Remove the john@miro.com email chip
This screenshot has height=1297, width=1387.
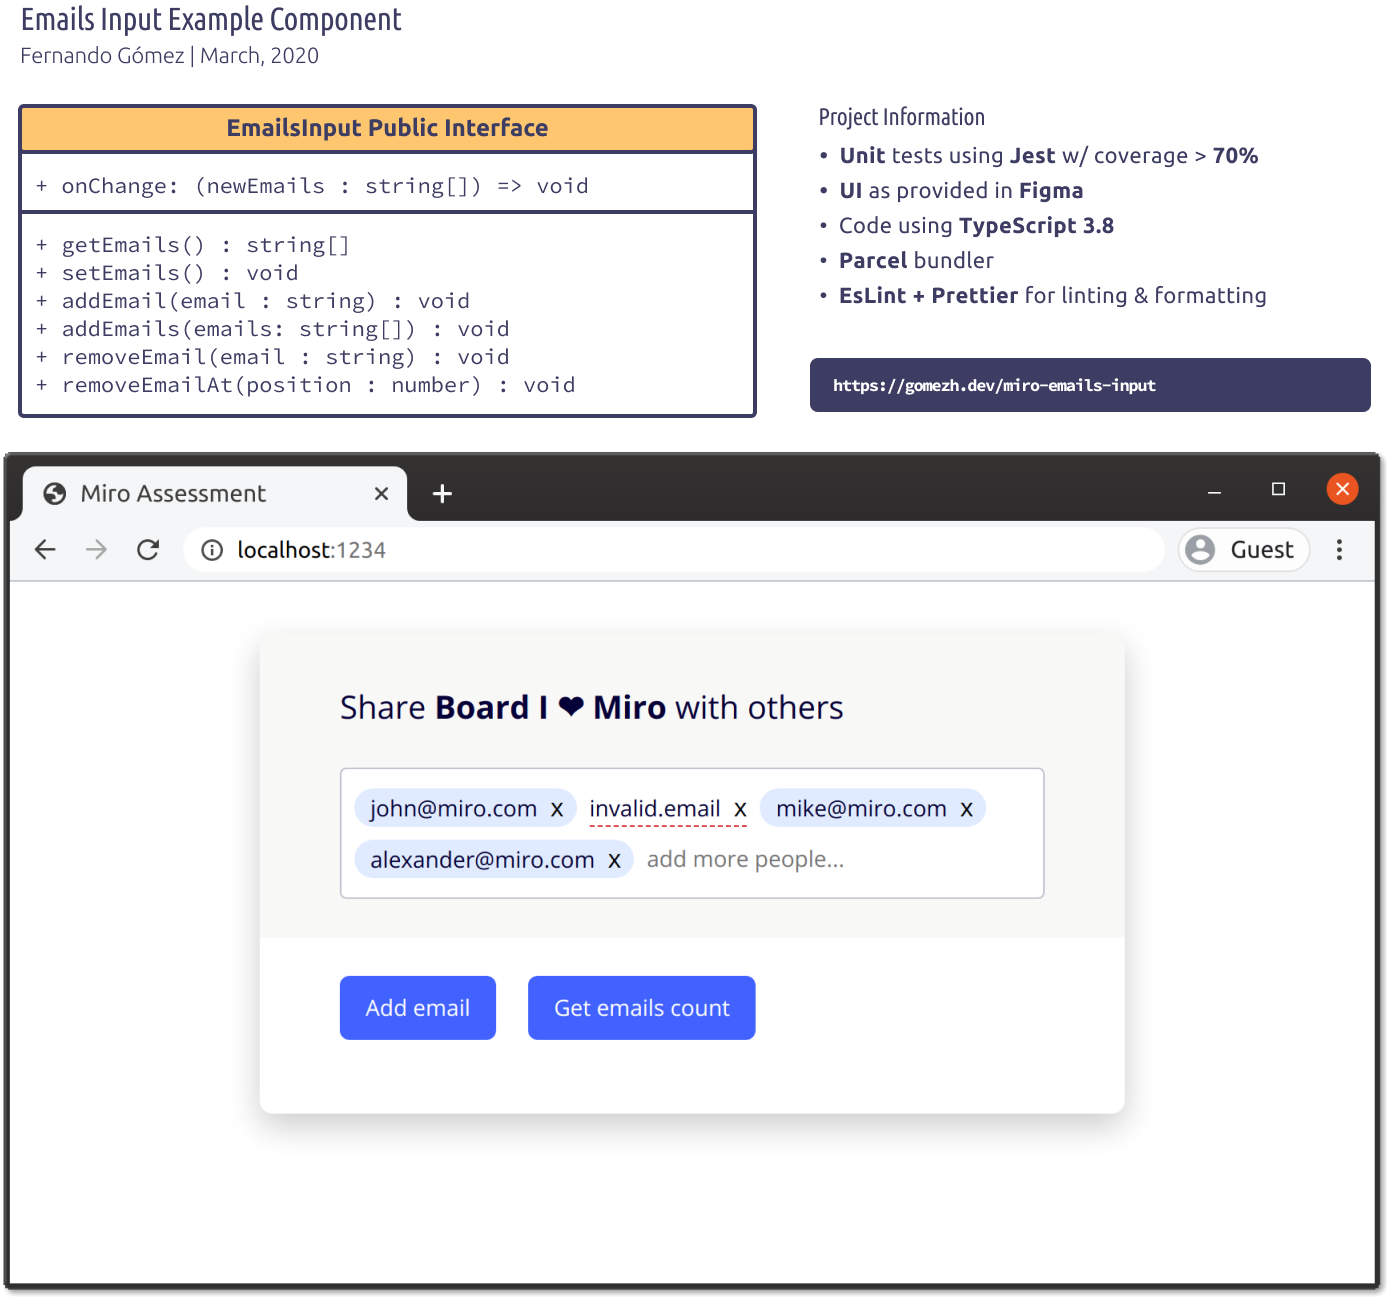tap(557, 809)
